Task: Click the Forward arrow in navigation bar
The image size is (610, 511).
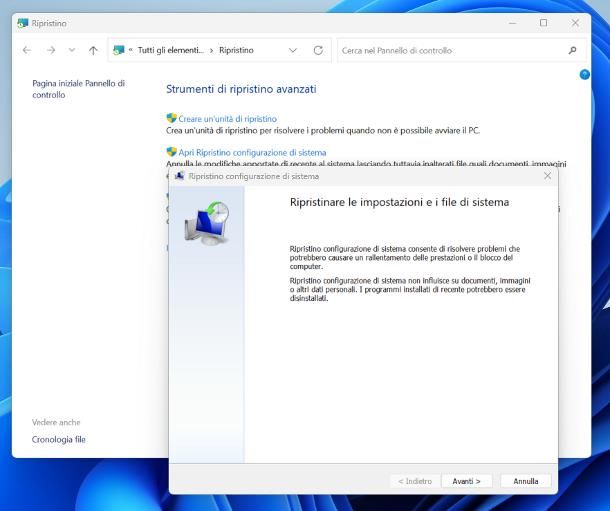Action: coord(51,50)
